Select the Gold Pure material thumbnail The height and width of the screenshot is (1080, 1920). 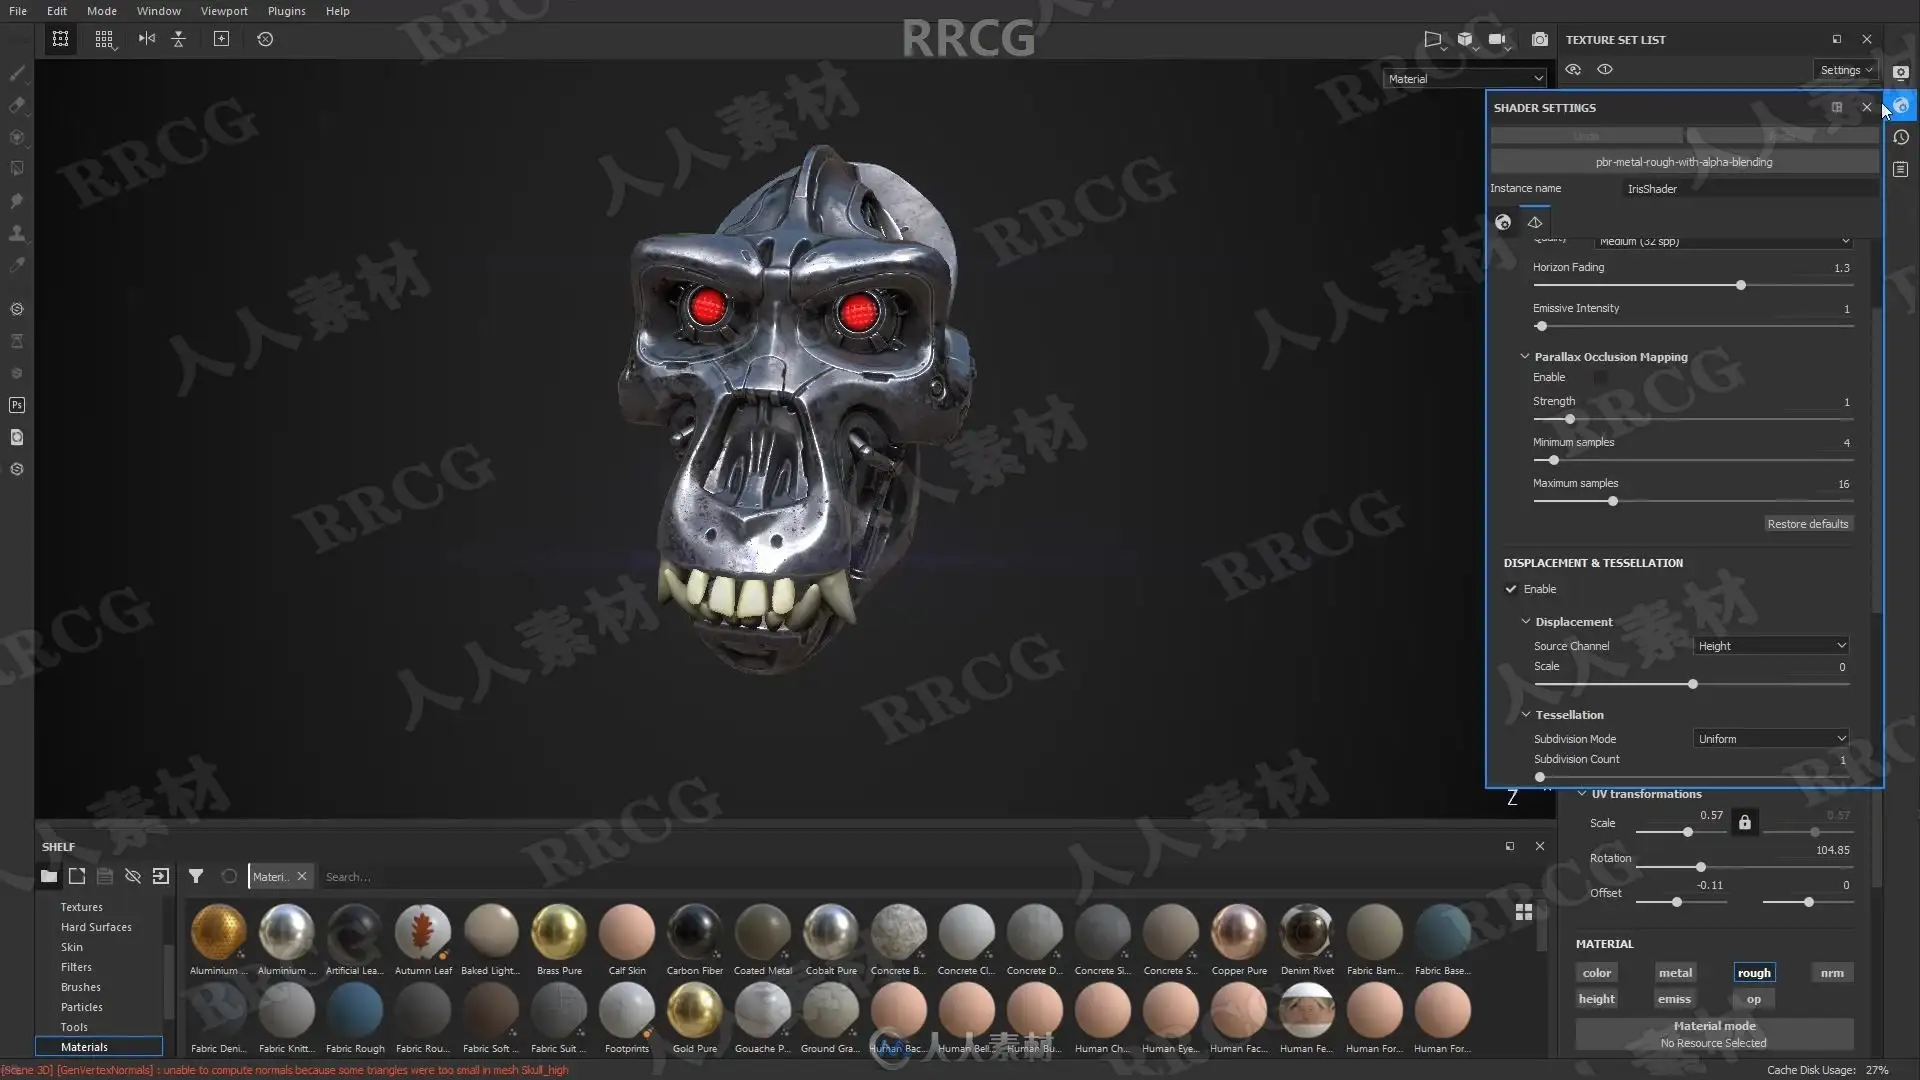pos(695,1010)
